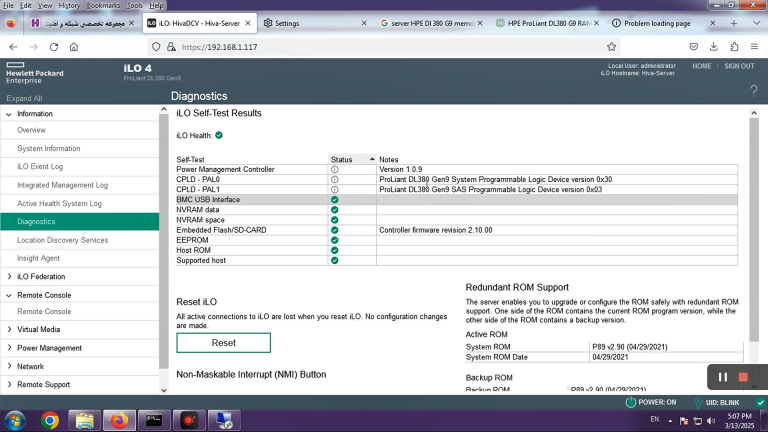Viewport: 768px width, 432px height.
Task: Open the Downloads panel
Action: (x=714, y=47)
